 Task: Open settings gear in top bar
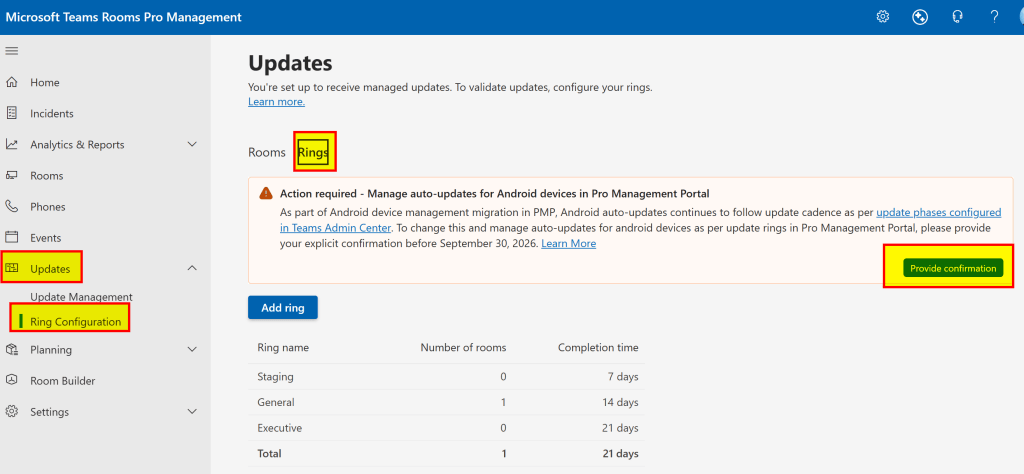pos(883,17)
